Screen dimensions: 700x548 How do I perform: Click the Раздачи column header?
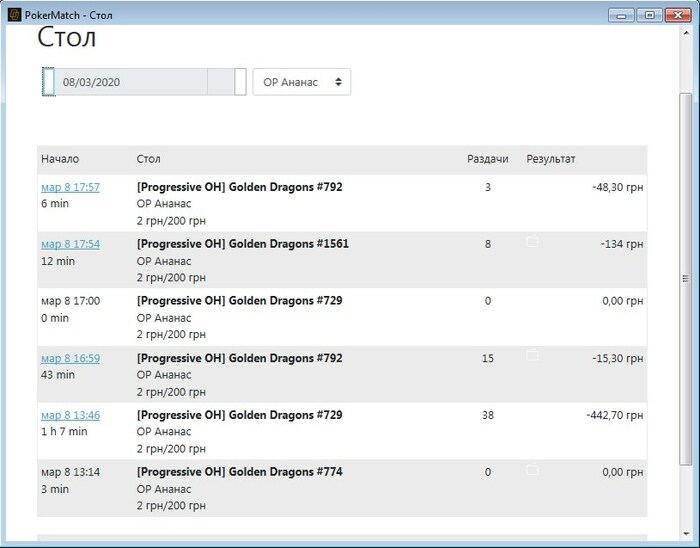coord(488,159)
